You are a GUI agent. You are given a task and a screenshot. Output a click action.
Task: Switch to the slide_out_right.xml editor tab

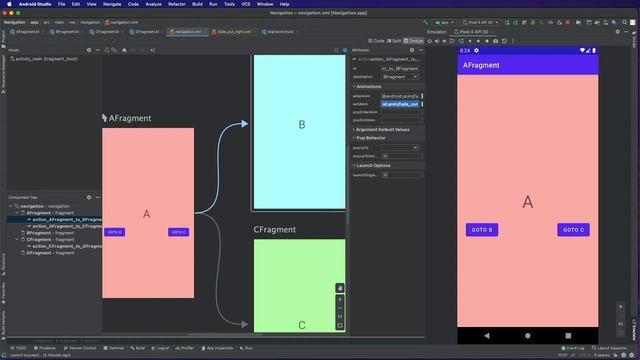click(233, 31)
